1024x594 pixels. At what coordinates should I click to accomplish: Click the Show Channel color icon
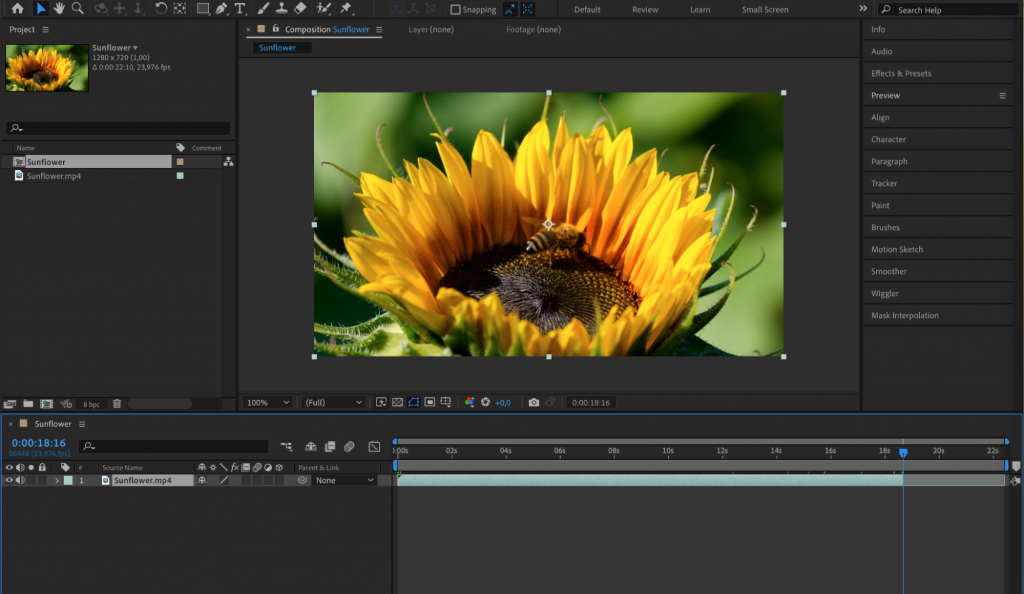coord(470,402)
